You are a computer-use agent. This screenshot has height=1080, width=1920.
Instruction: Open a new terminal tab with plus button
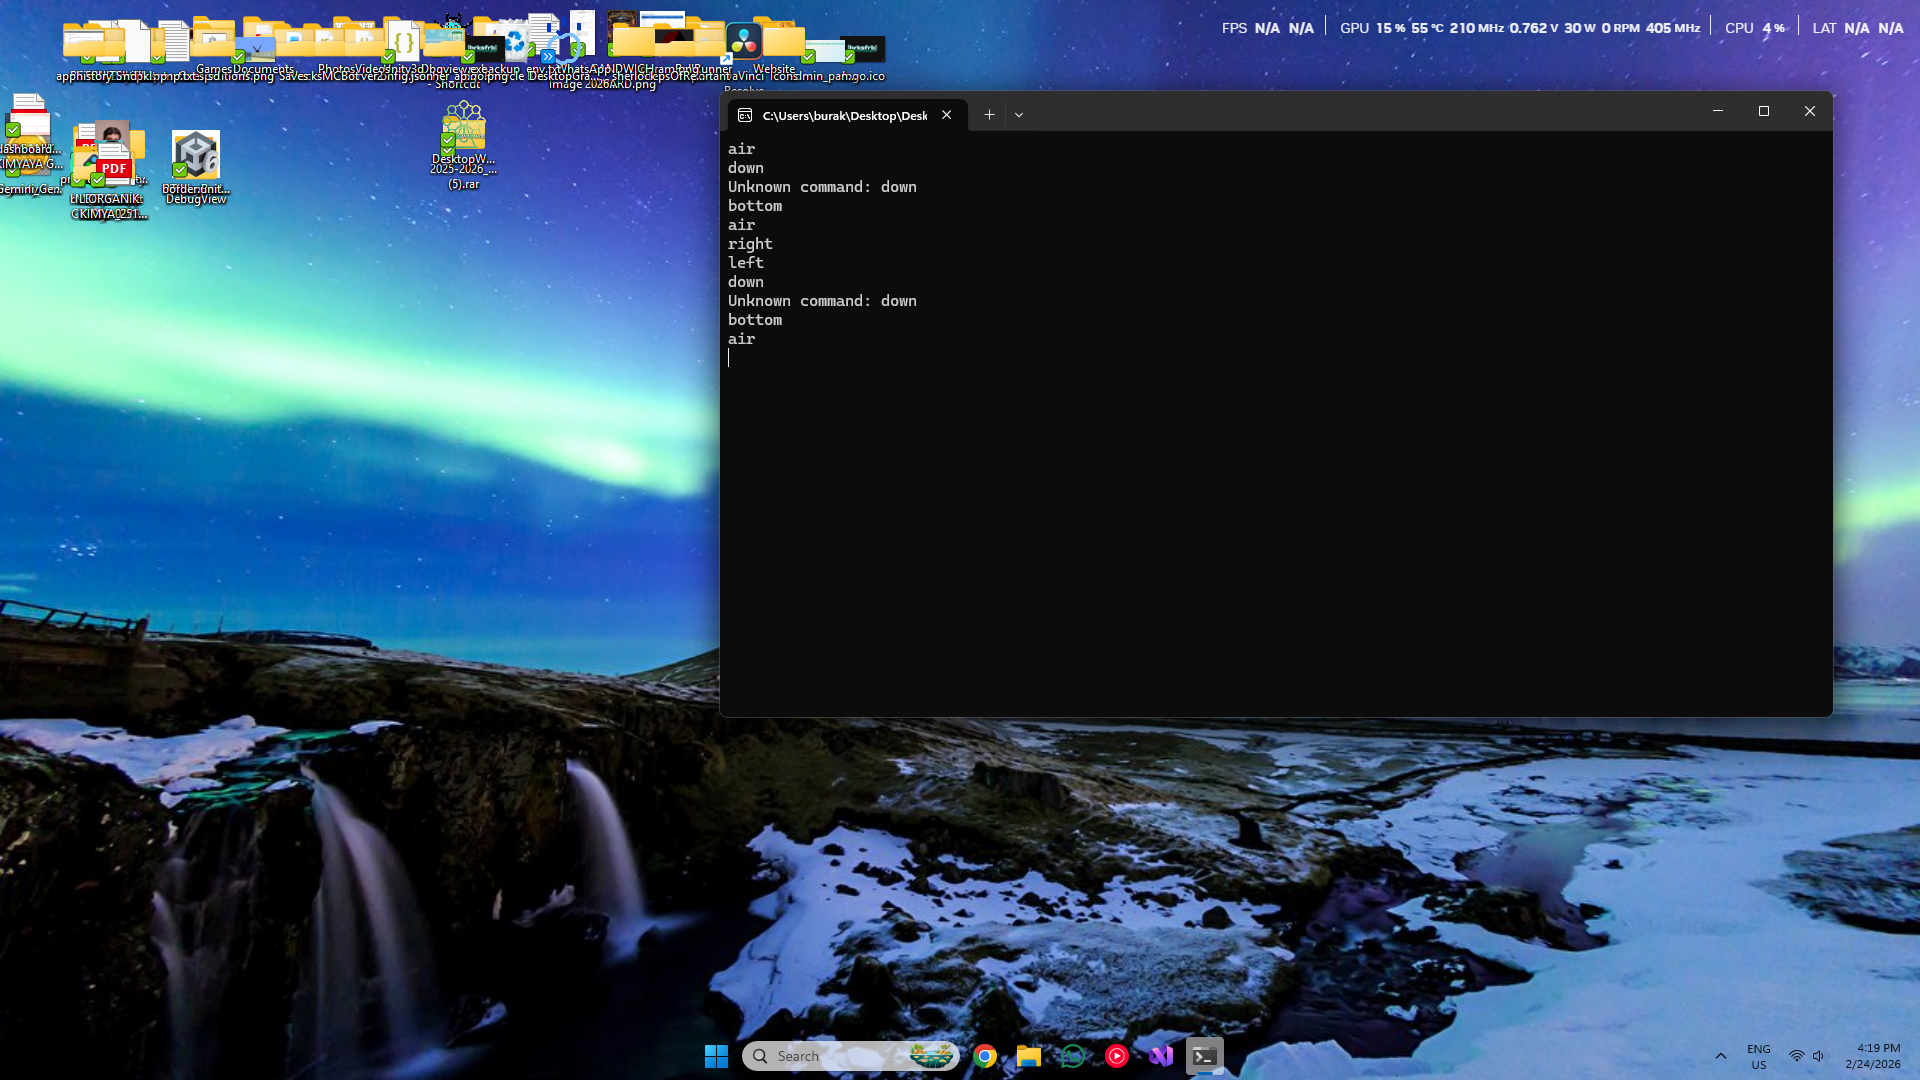point(989,115)
